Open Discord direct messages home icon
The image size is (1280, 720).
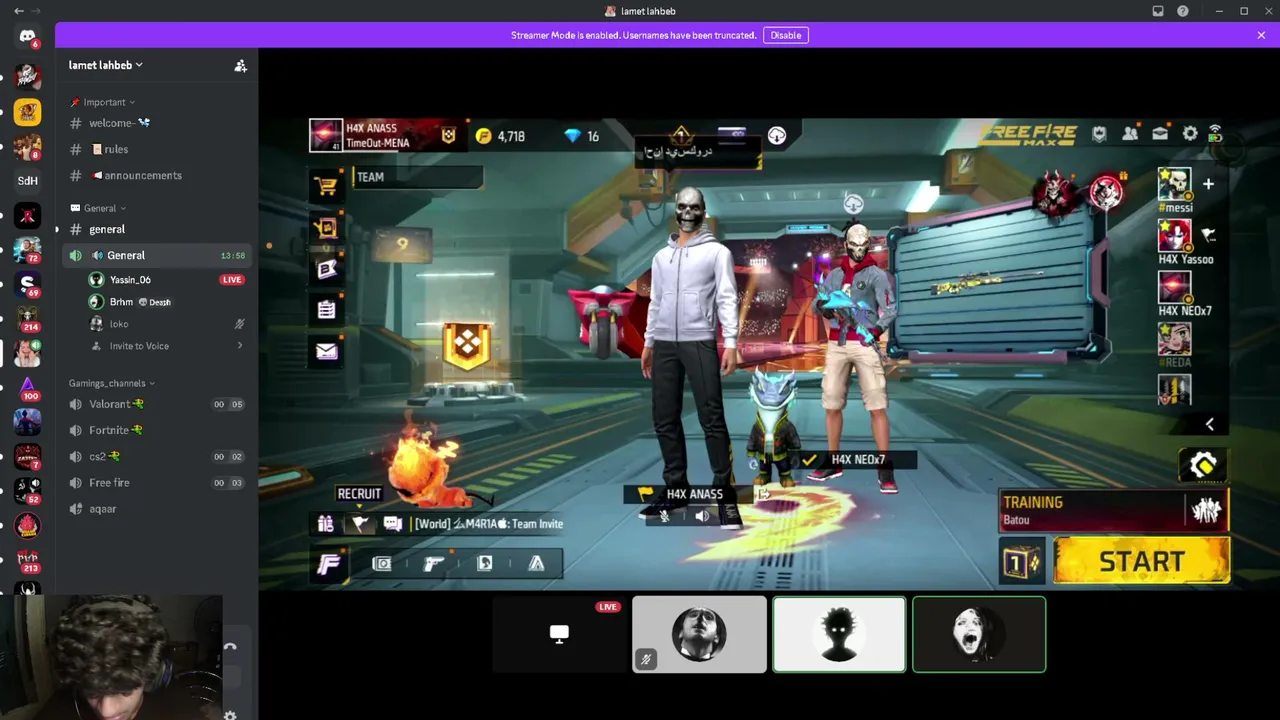click(x=27, y=37)
